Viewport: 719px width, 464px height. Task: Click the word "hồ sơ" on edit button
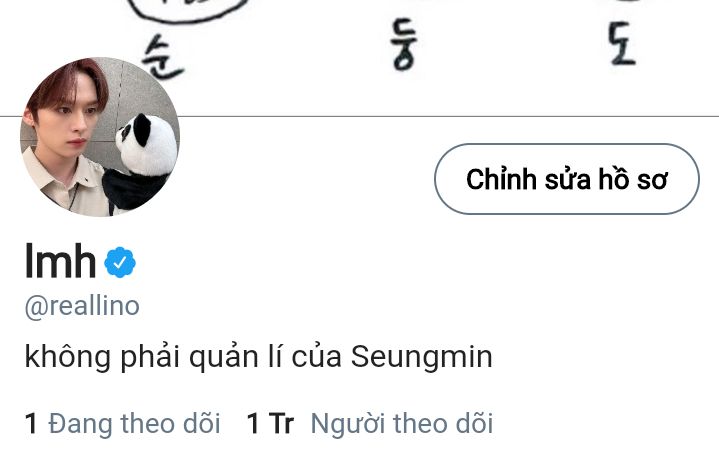click(x=632, y=179)
